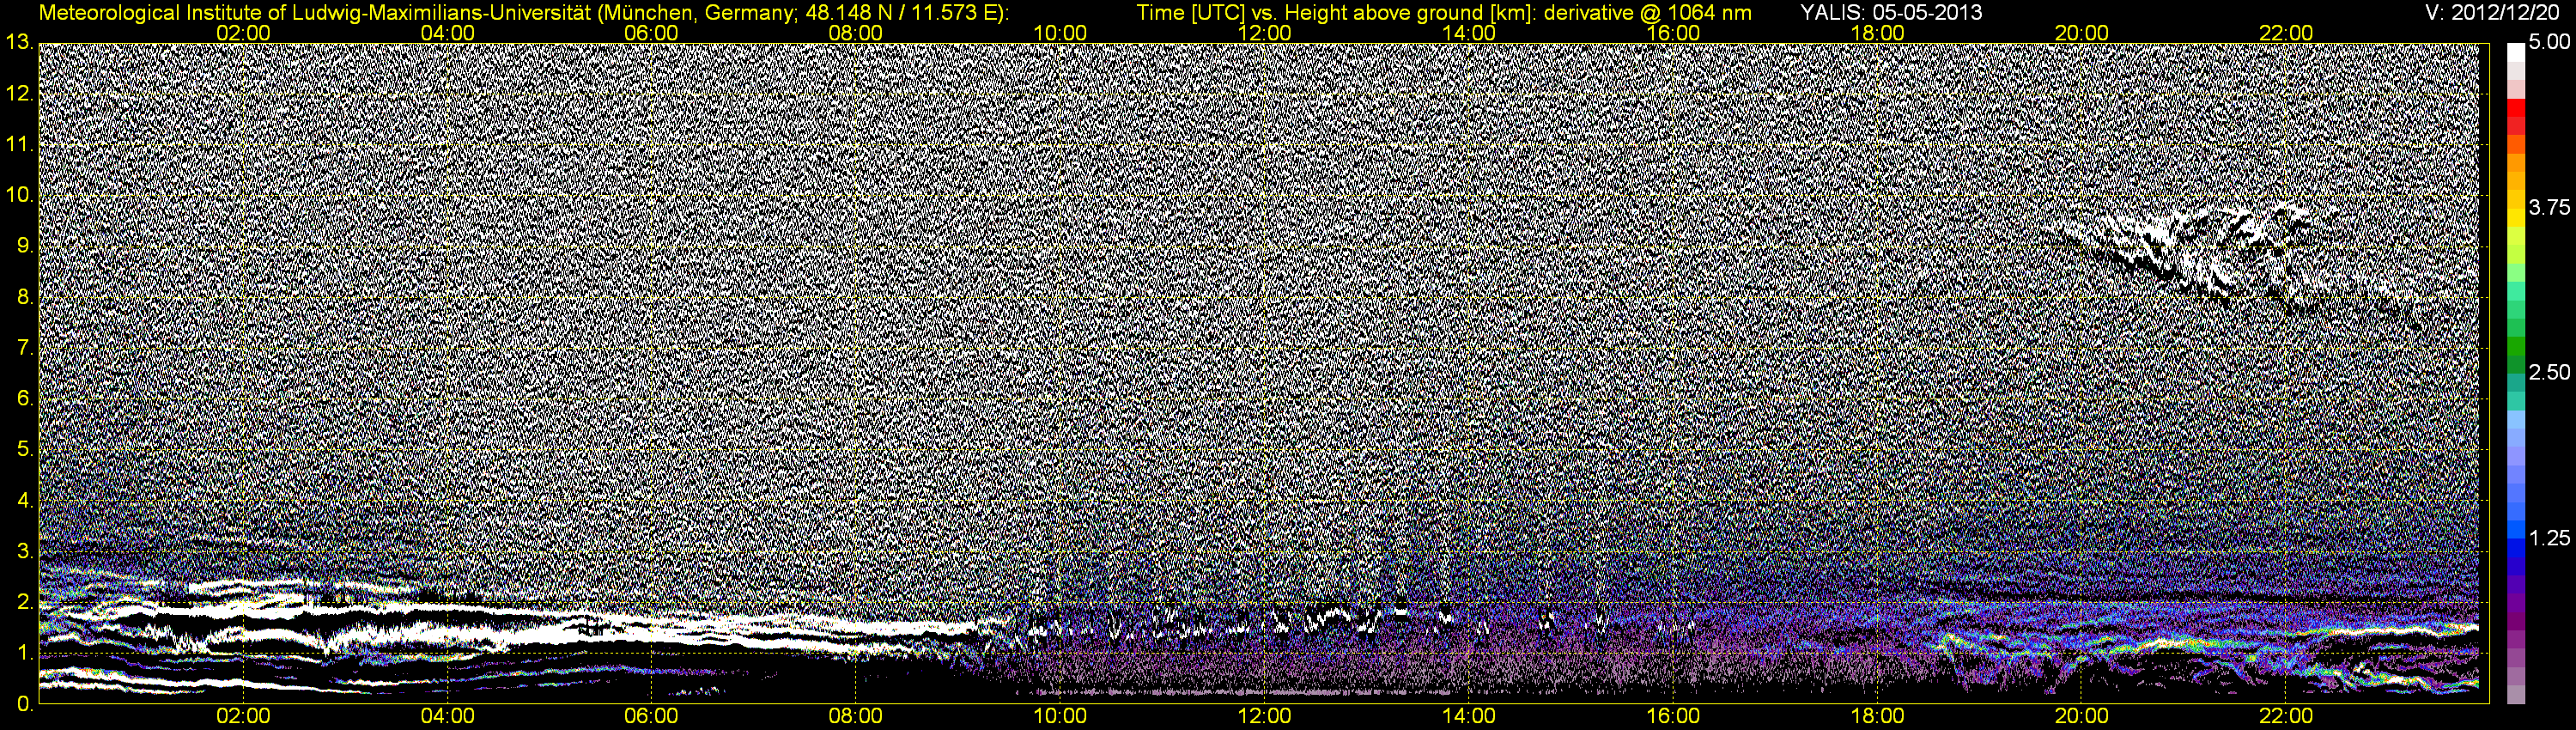
Task: Click the 02:00 label on the bottom time axis
Action: pos(243,717)
